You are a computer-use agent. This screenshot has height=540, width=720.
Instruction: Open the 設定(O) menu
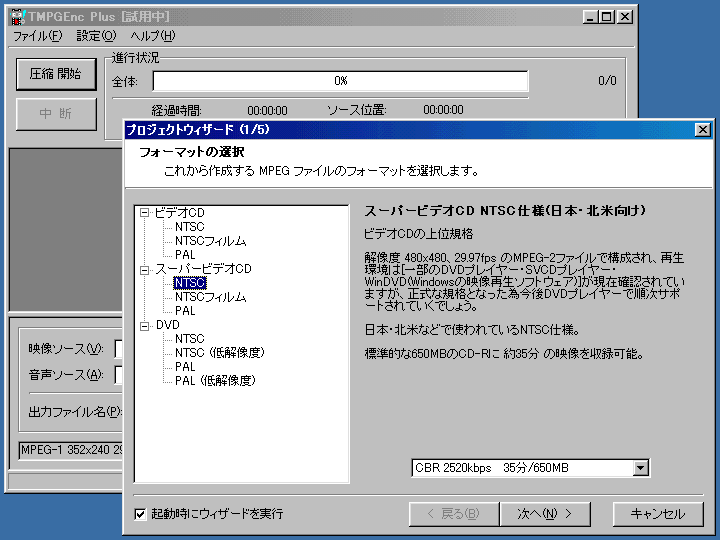(x=96, y=36)
